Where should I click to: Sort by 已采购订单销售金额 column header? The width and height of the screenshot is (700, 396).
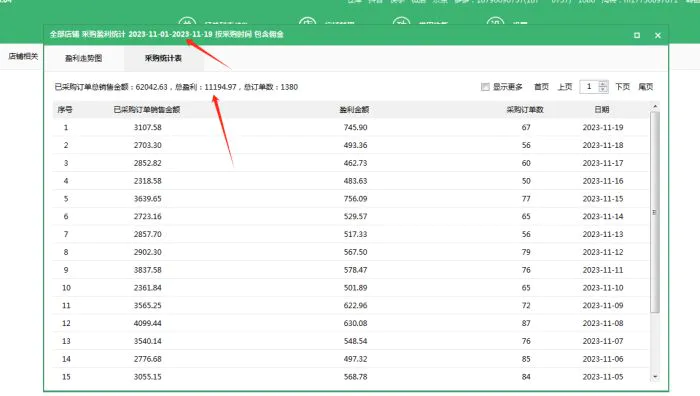pos(147,109)
